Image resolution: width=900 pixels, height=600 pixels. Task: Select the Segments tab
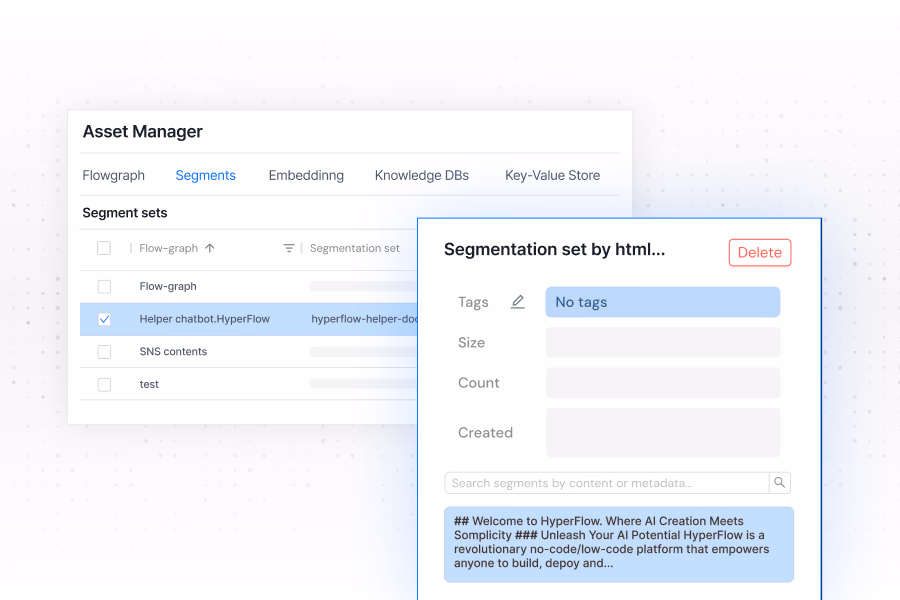click(x=205, y=175)
